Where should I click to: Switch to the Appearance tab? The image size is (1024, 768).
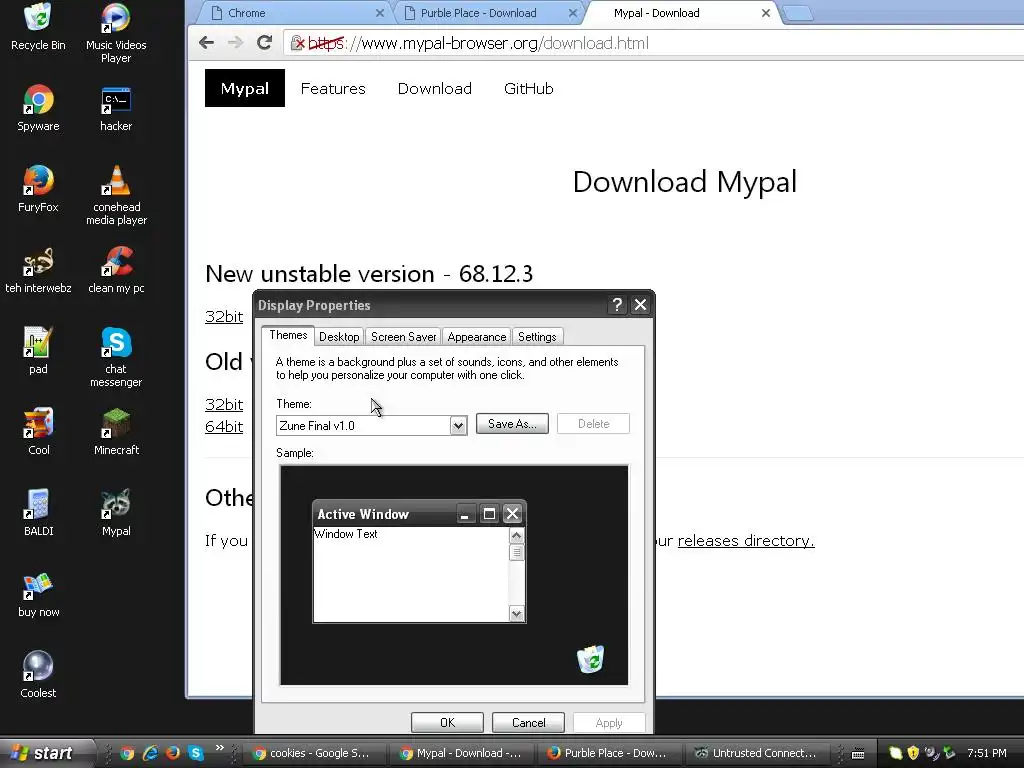point(477,336)
